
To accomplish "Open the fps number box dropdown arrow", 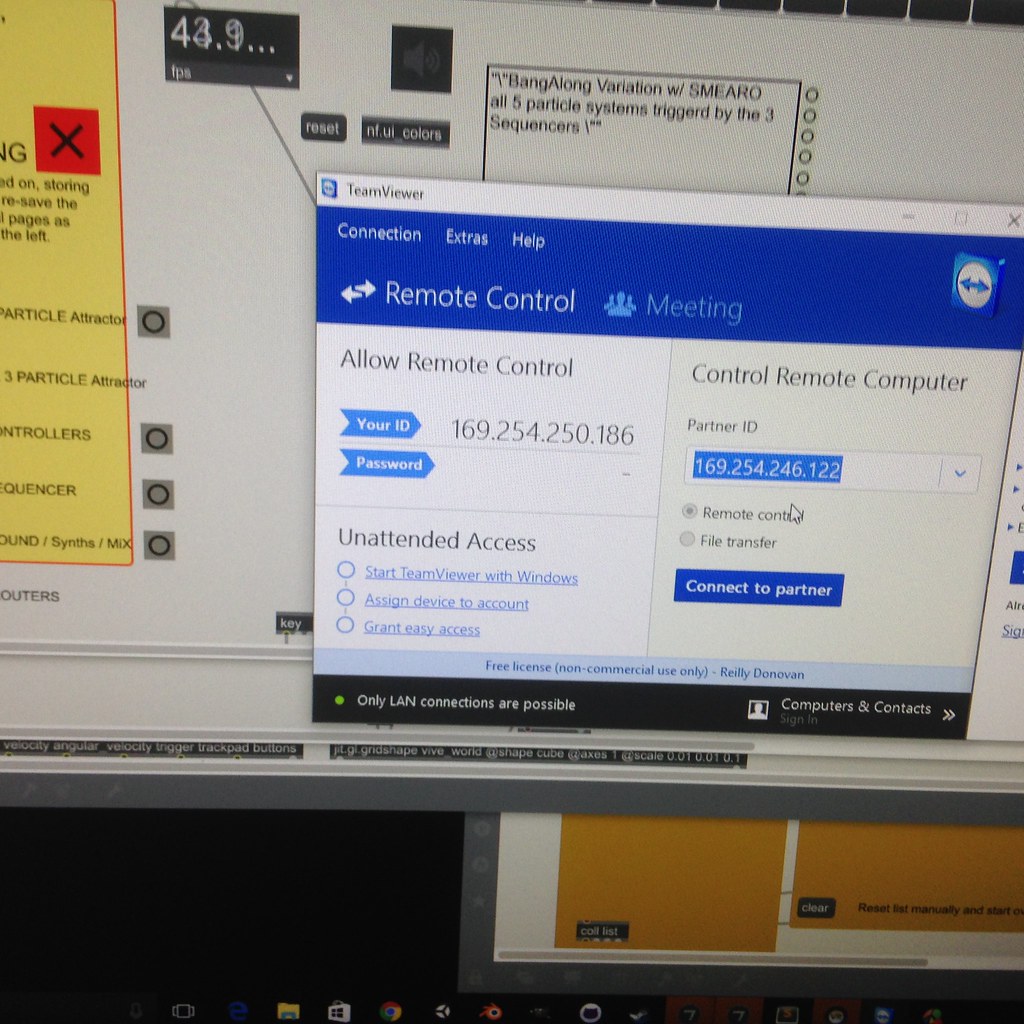I will (289, 78).
